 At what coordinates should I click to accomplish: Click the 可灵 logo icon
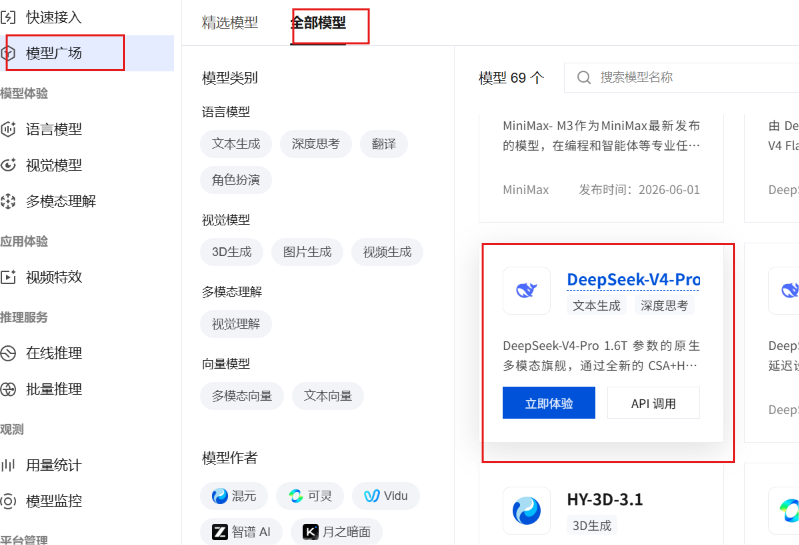pyautogui.click(x=296, y=496)
